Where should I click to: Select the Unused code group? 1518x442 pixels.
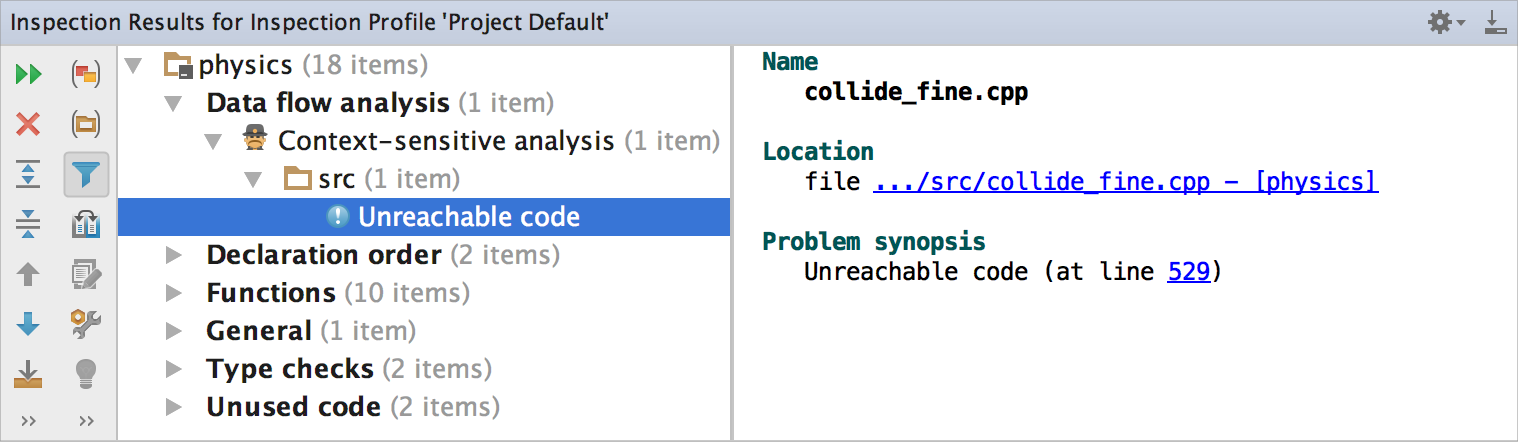(x=293, y=407)
